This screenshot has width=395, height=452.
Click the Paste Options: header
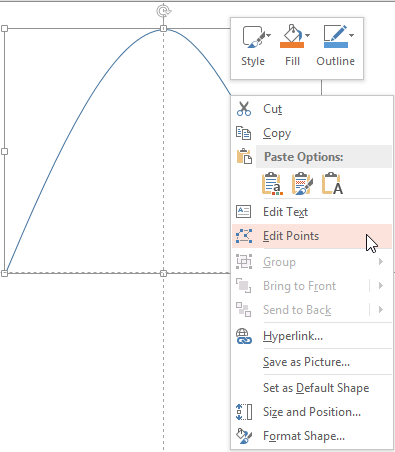click(324, 157)
